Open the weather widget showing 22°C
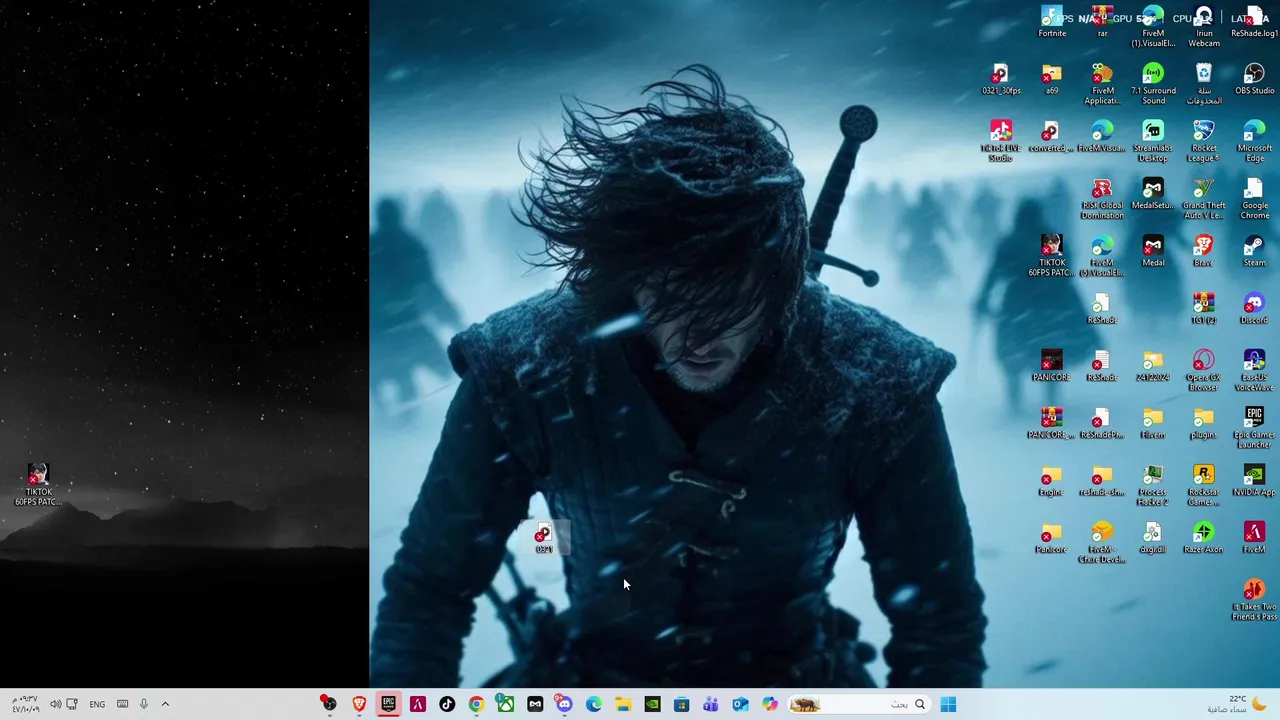 click(x=1236, y=704)
